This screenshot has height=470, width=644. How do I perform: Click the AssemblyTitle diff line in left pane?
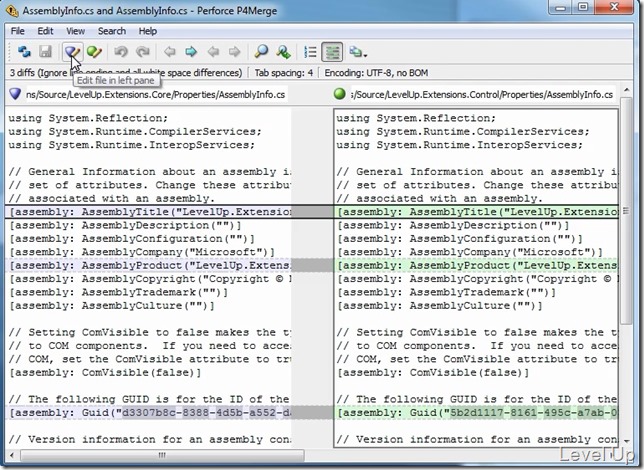150,212
